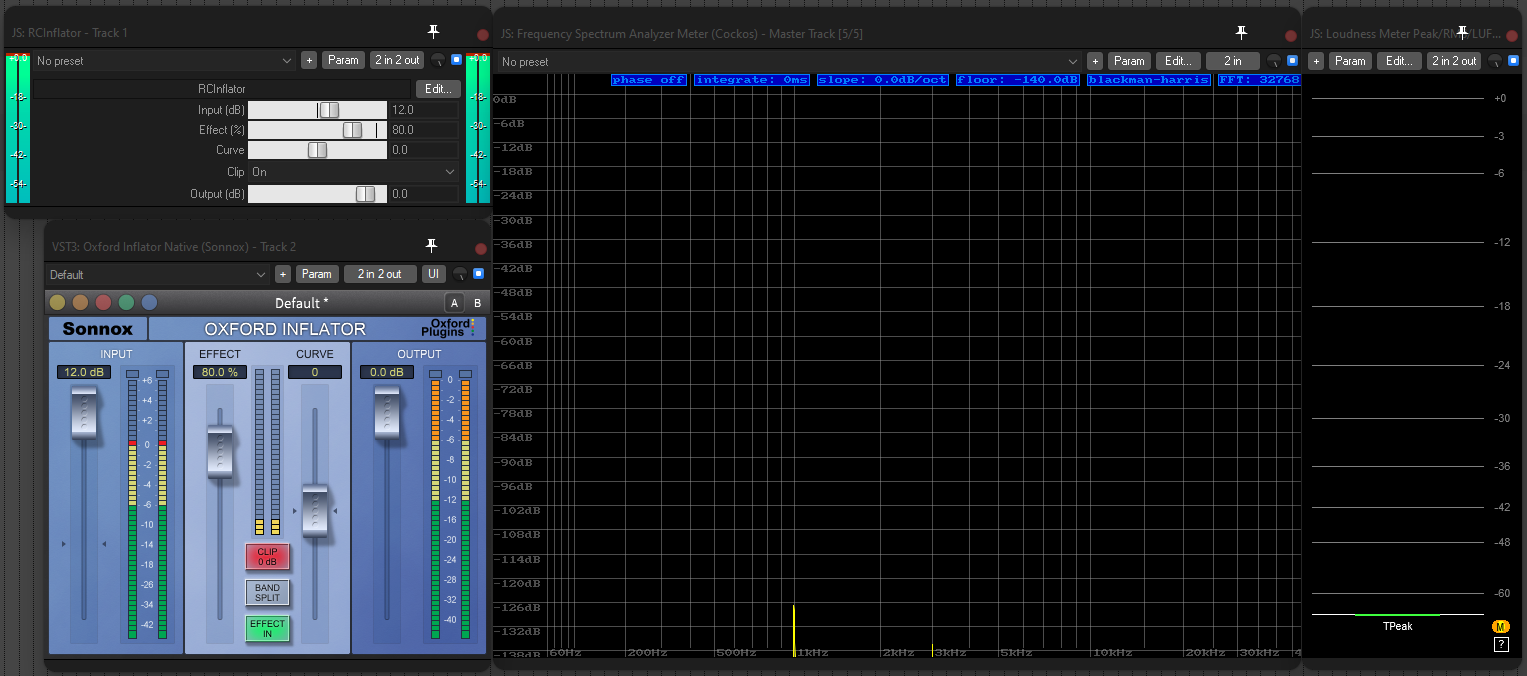Click the blue round button in Sonnox toolbar
This screenshot has height=676, width=1527.
(149, 302)
